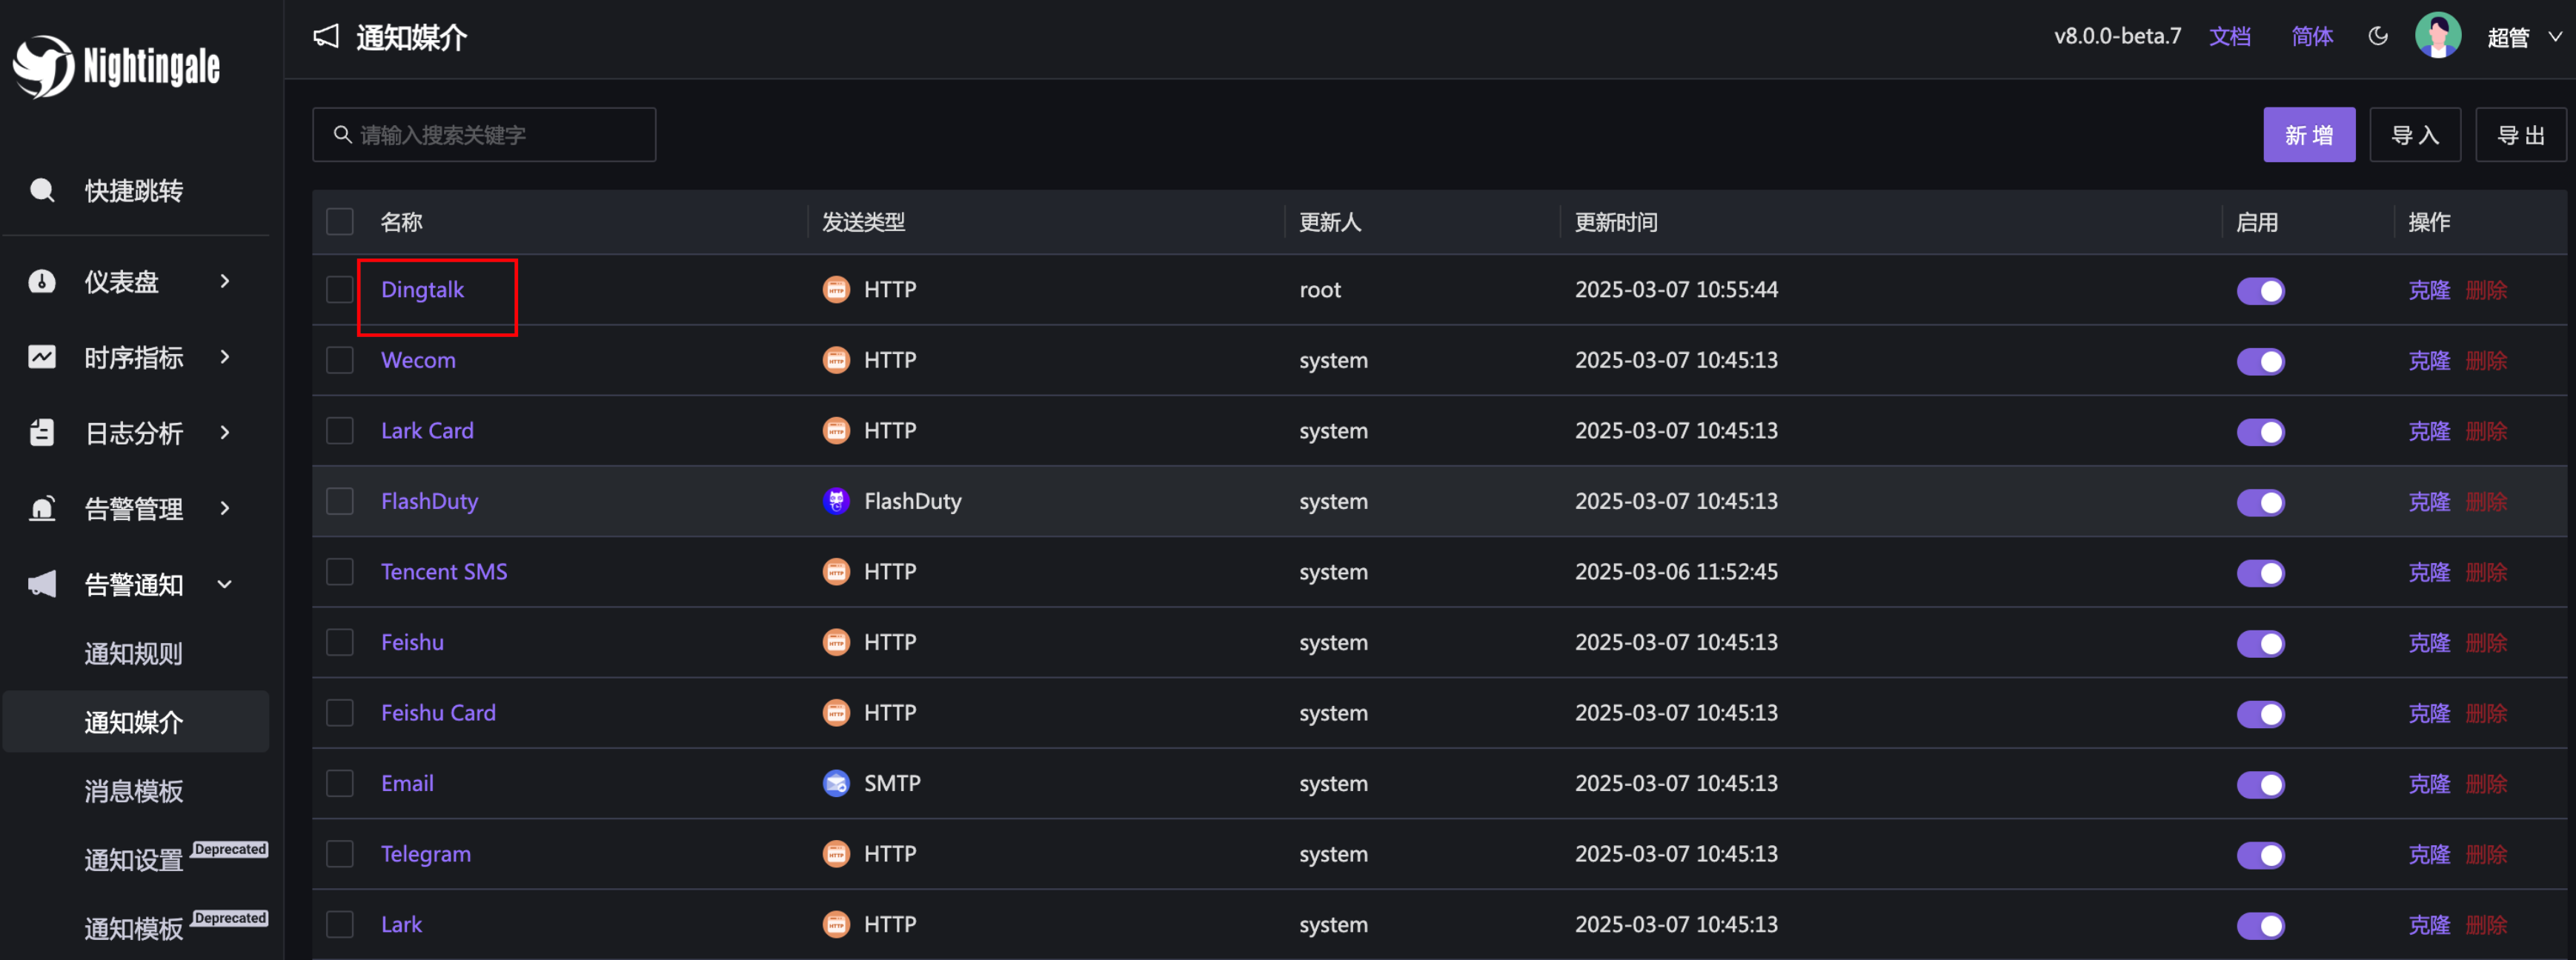Open the 超管 user dropdown arrow
Screen dimensions: 2576x960
click(2554, 37)
